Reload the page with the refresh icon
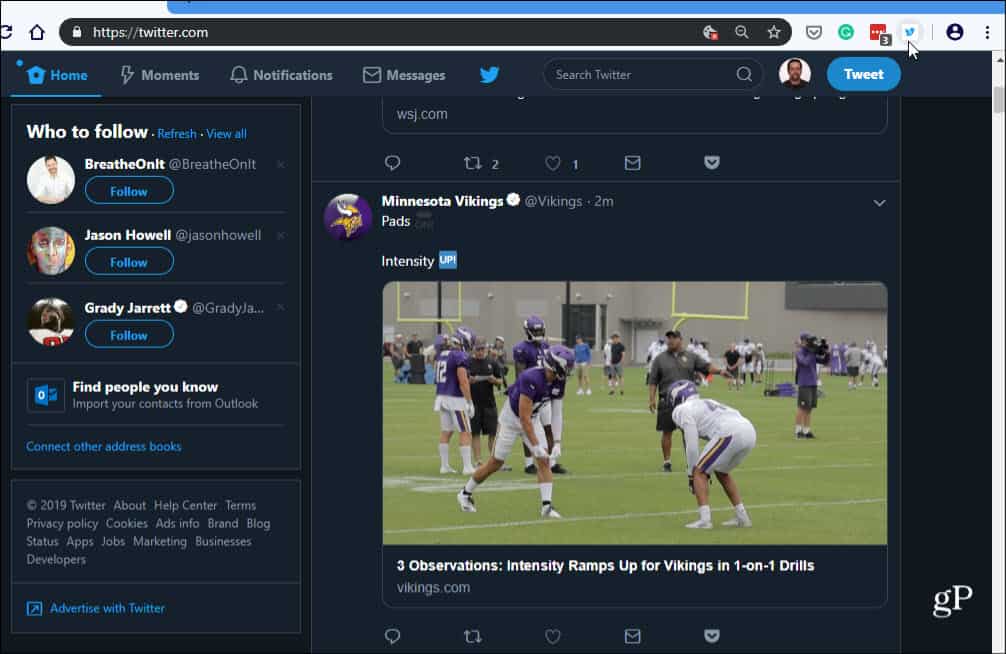1006x654 pixels. pos(6,32)
